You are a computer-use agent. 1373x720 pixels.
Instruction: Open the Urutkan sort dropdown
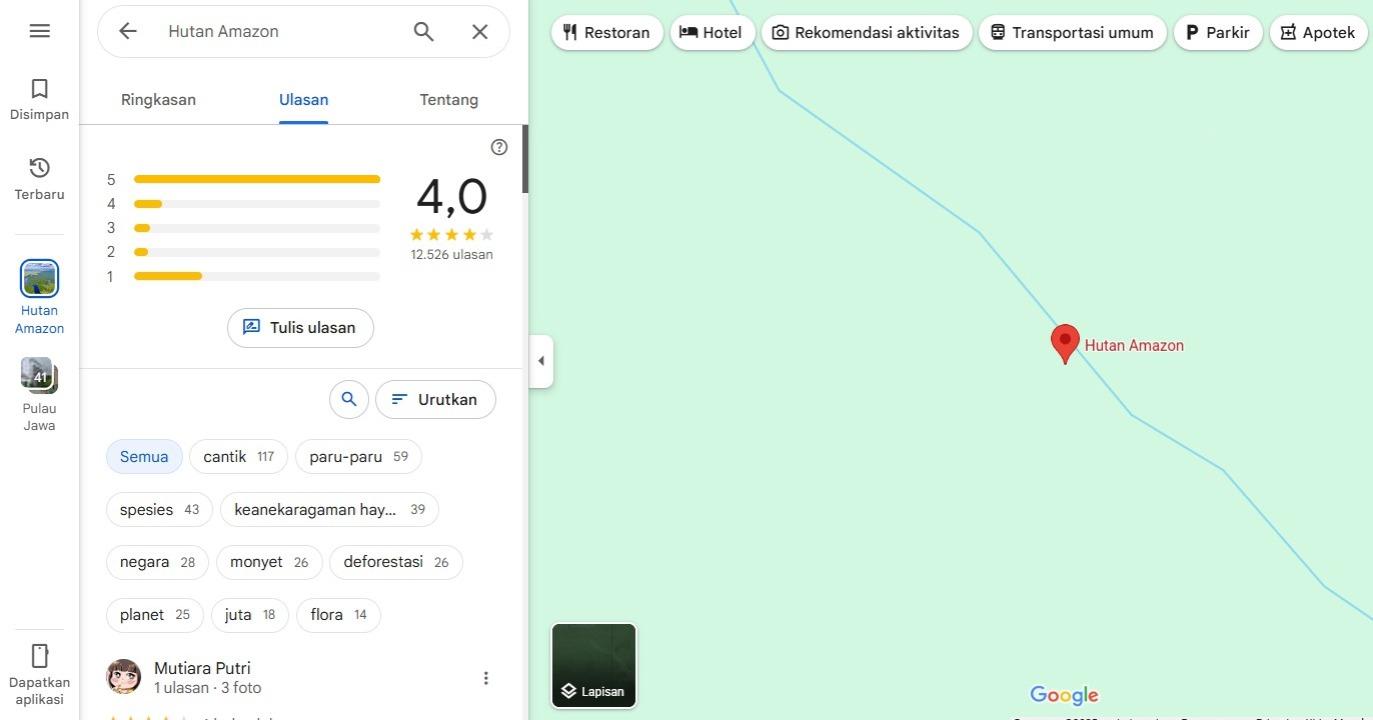(435, 399)
